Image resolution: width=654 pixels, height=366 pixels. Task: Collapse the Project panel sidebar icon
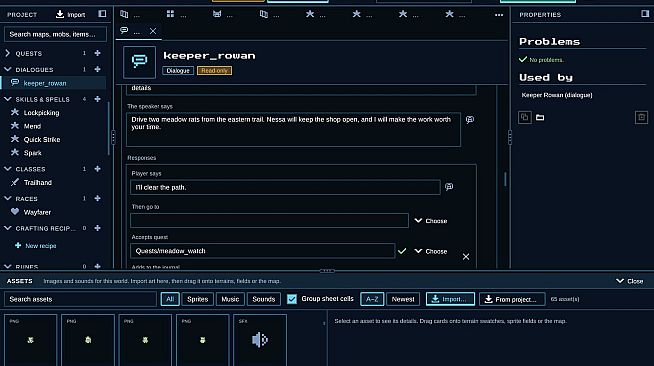[x=102, y=14]
